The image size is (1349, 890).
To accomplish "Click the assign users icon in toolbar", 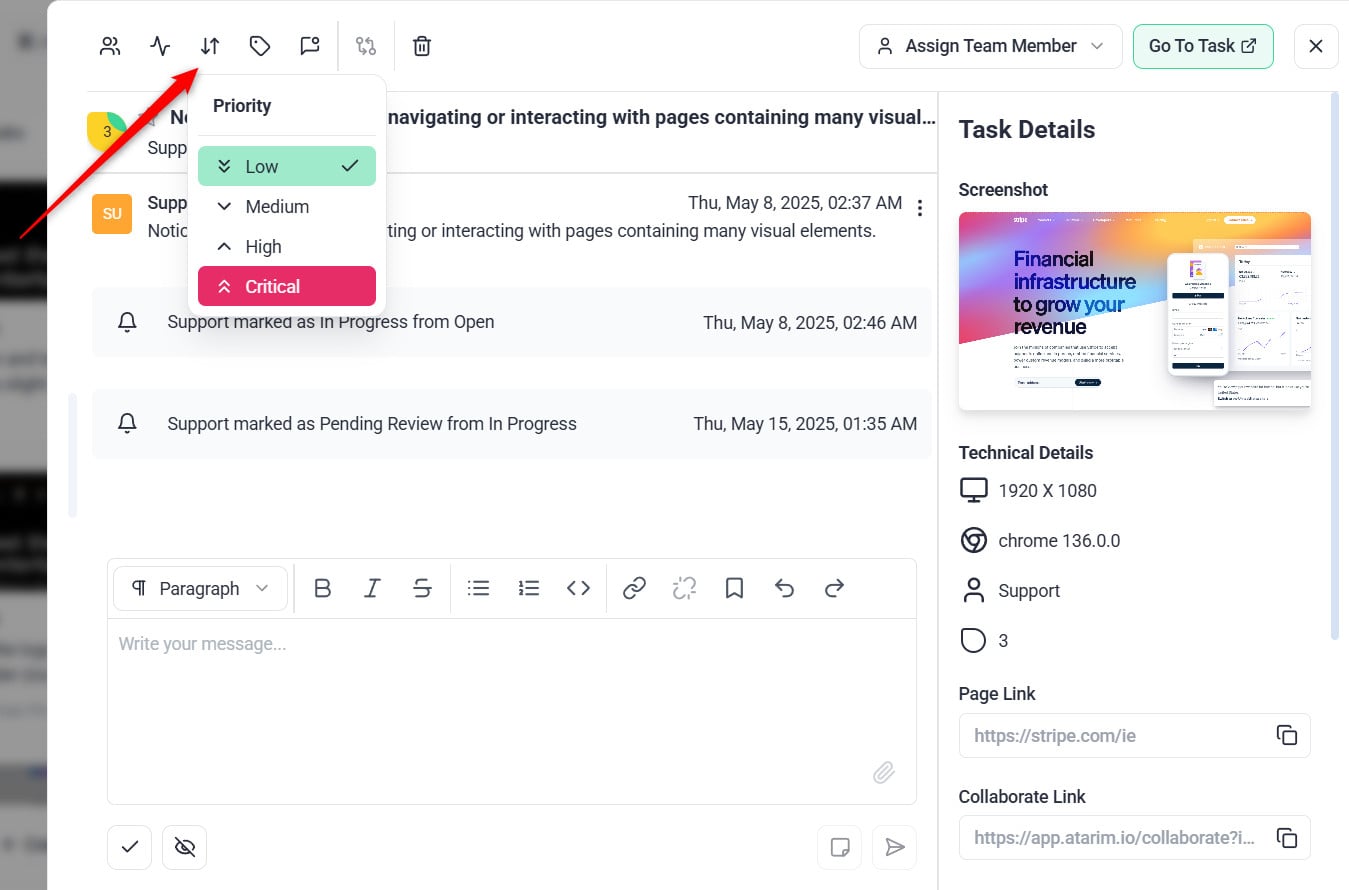I will pos(110,46).
